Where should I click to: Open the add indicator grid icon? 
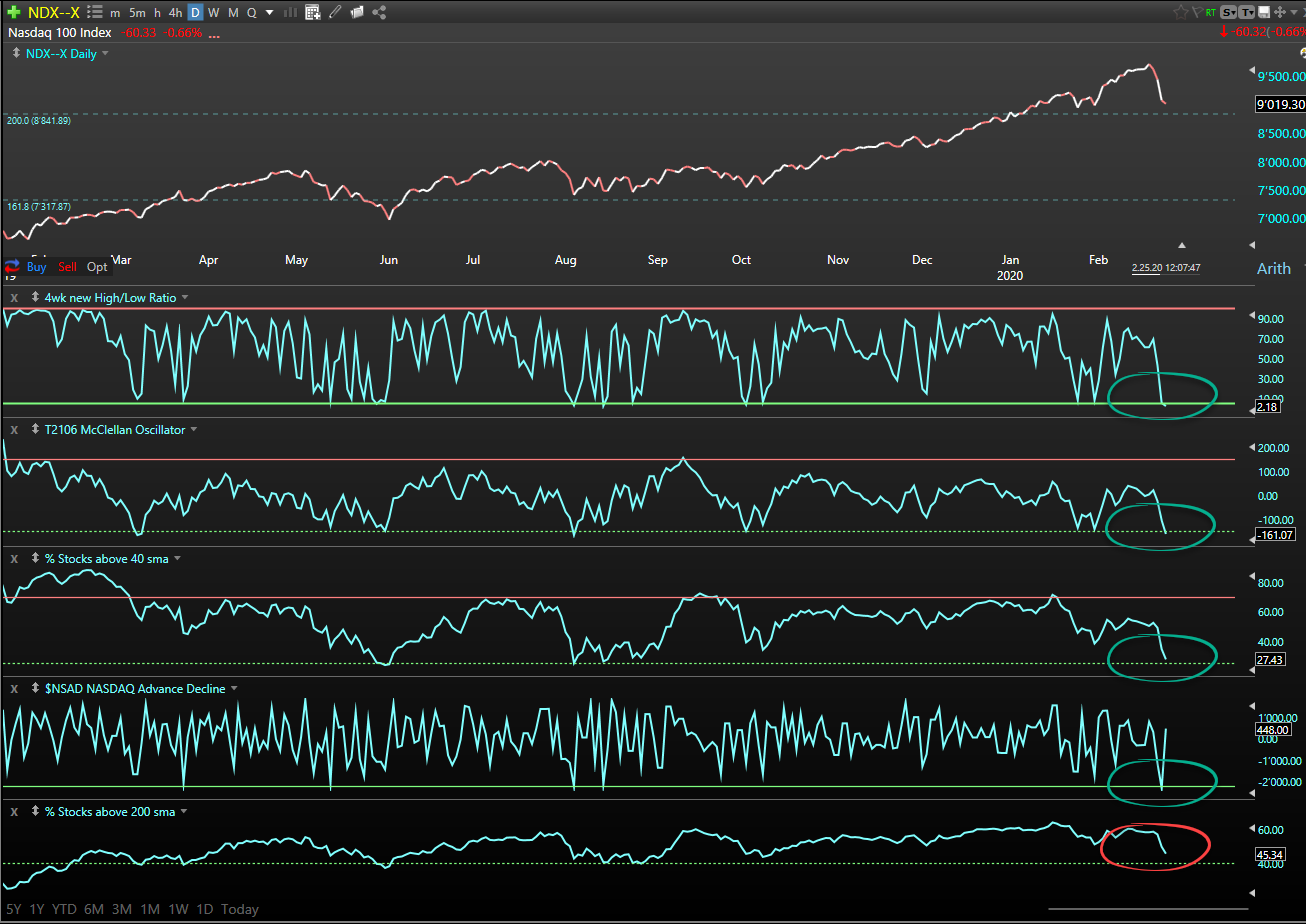[313, 13]
